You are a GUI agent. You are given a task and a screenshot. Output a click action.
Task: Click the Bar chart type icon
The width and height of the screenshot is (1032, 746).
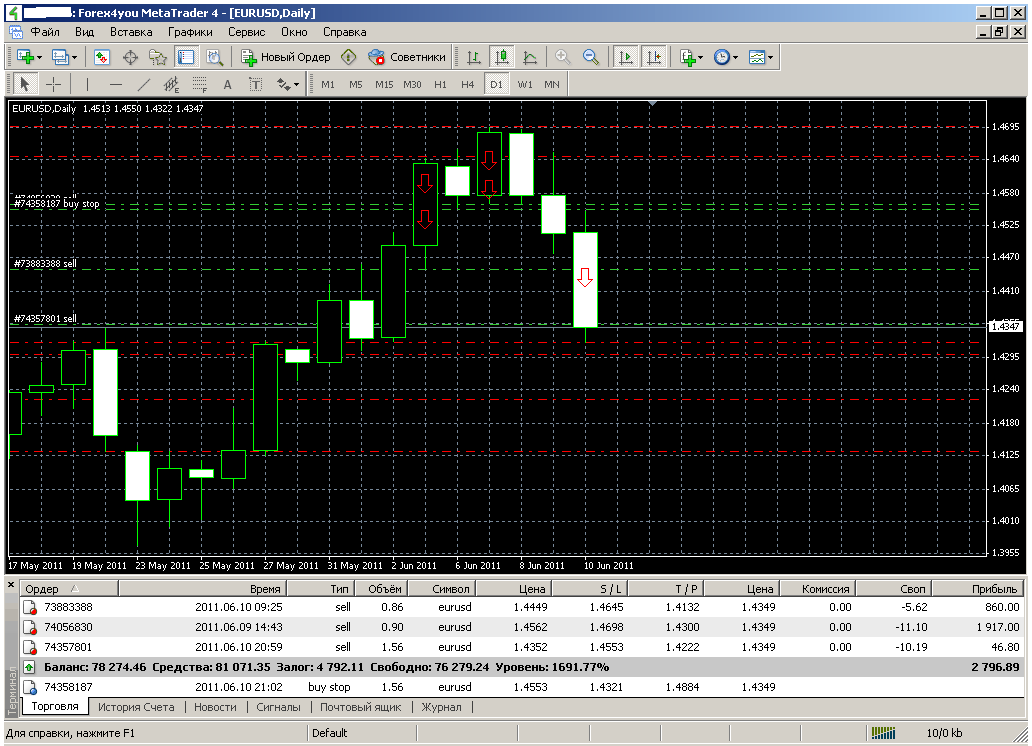474,58
